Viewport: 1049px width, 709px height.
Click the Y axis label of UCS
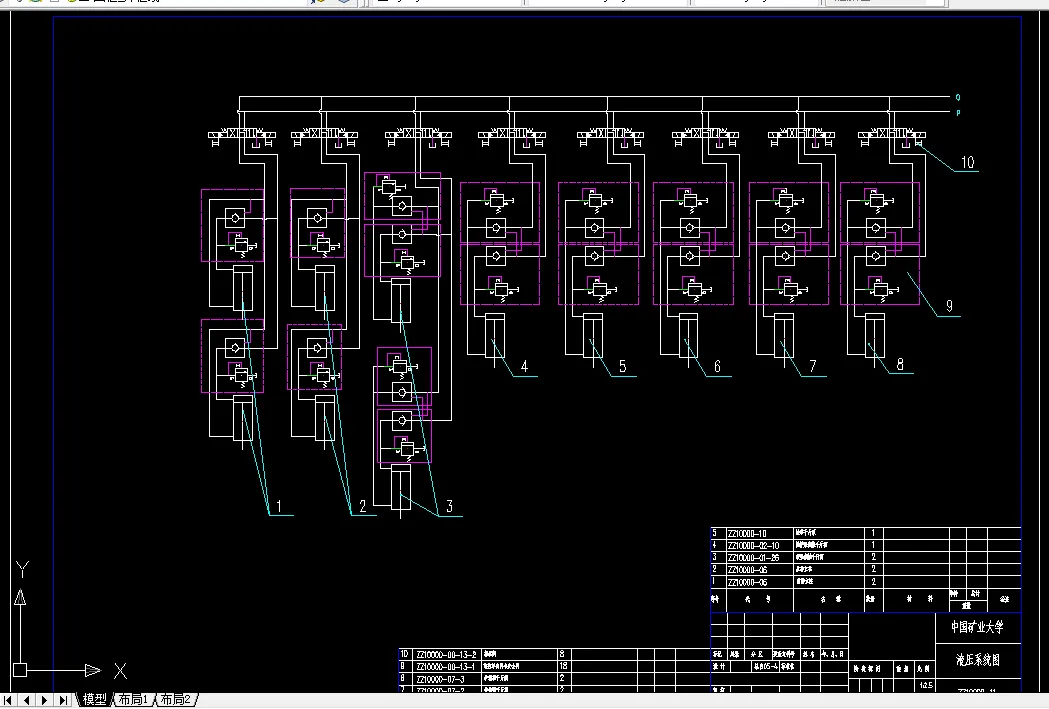[22, 569]
